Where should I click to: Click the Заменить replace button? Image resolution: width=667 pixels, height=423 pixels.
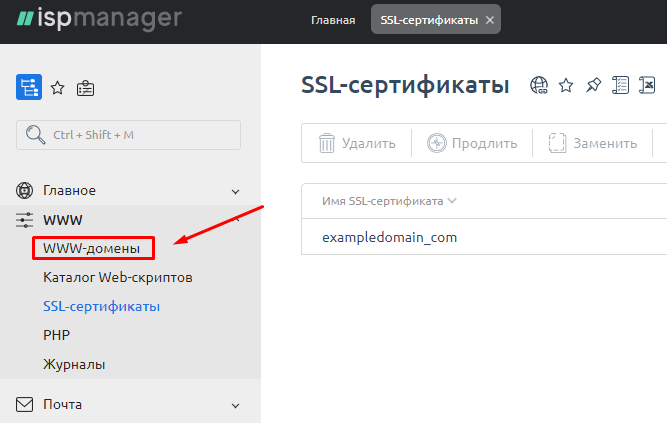tap(593, 143)
